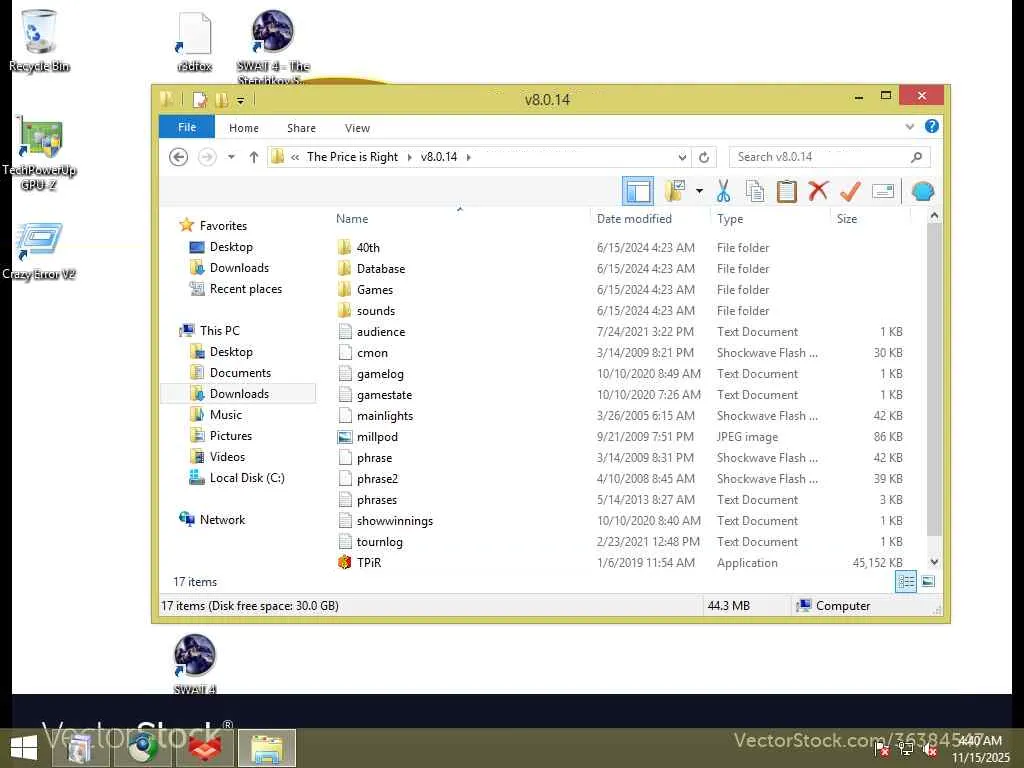Select the mainlights Shockwave Flash file

point(385,416)
